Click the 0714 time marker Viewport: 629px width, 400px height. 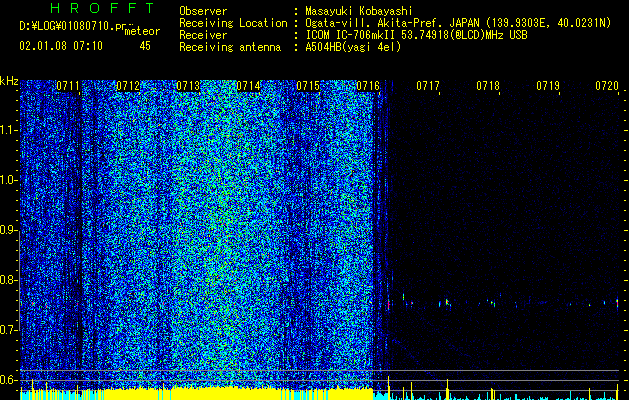248,86
